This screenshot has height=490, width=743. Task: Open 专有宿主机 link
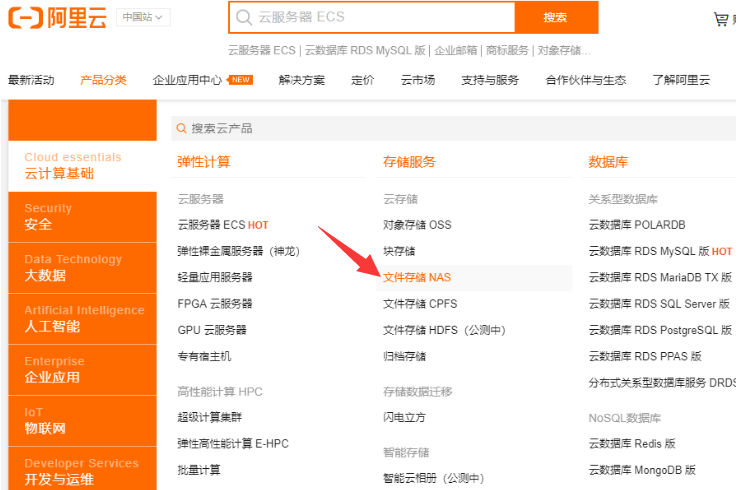coord(204,356)
